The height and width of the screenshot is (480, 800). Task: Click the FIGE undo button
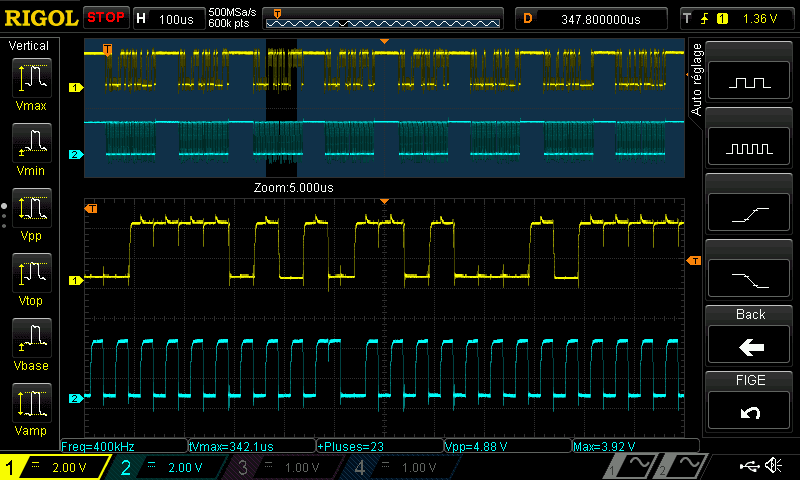[749, 411]
